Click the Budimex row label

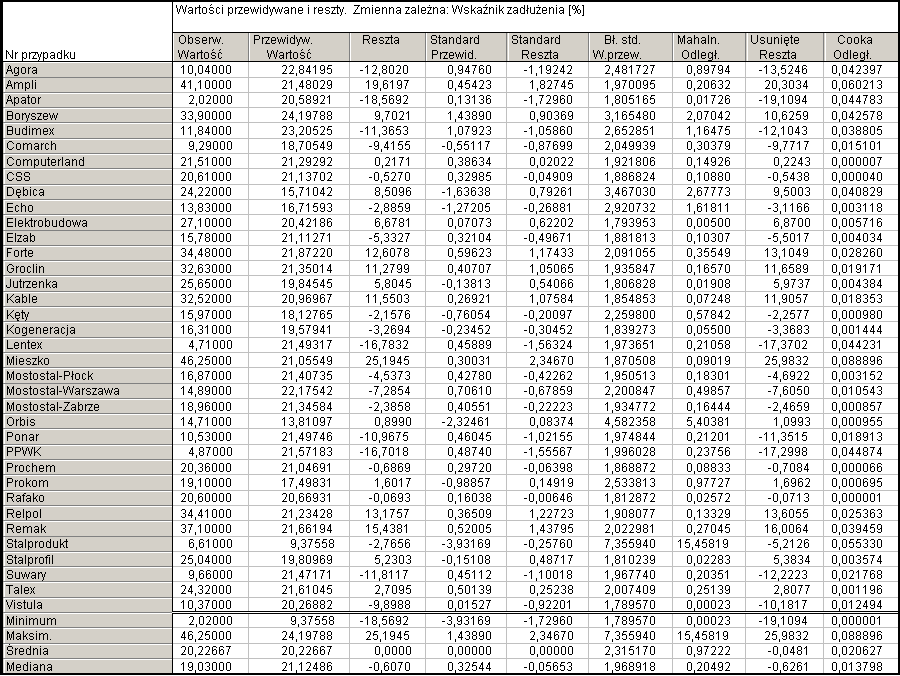point(87,131)
